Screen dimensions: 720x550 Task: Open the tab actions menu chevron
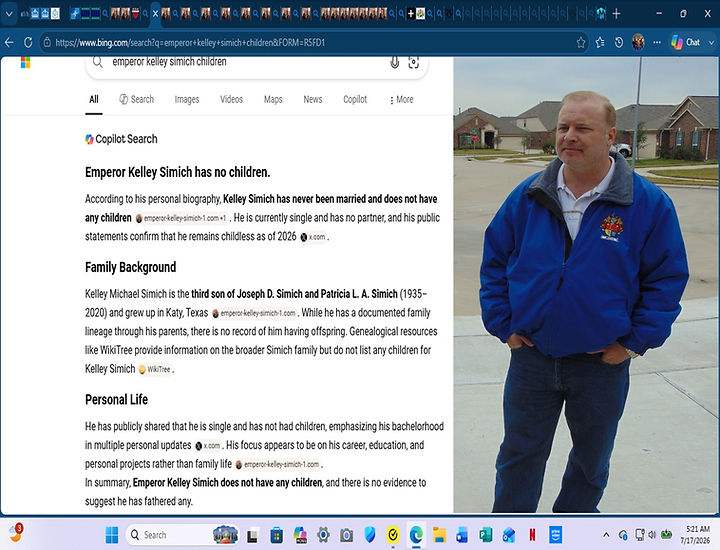tap(9, 14)
